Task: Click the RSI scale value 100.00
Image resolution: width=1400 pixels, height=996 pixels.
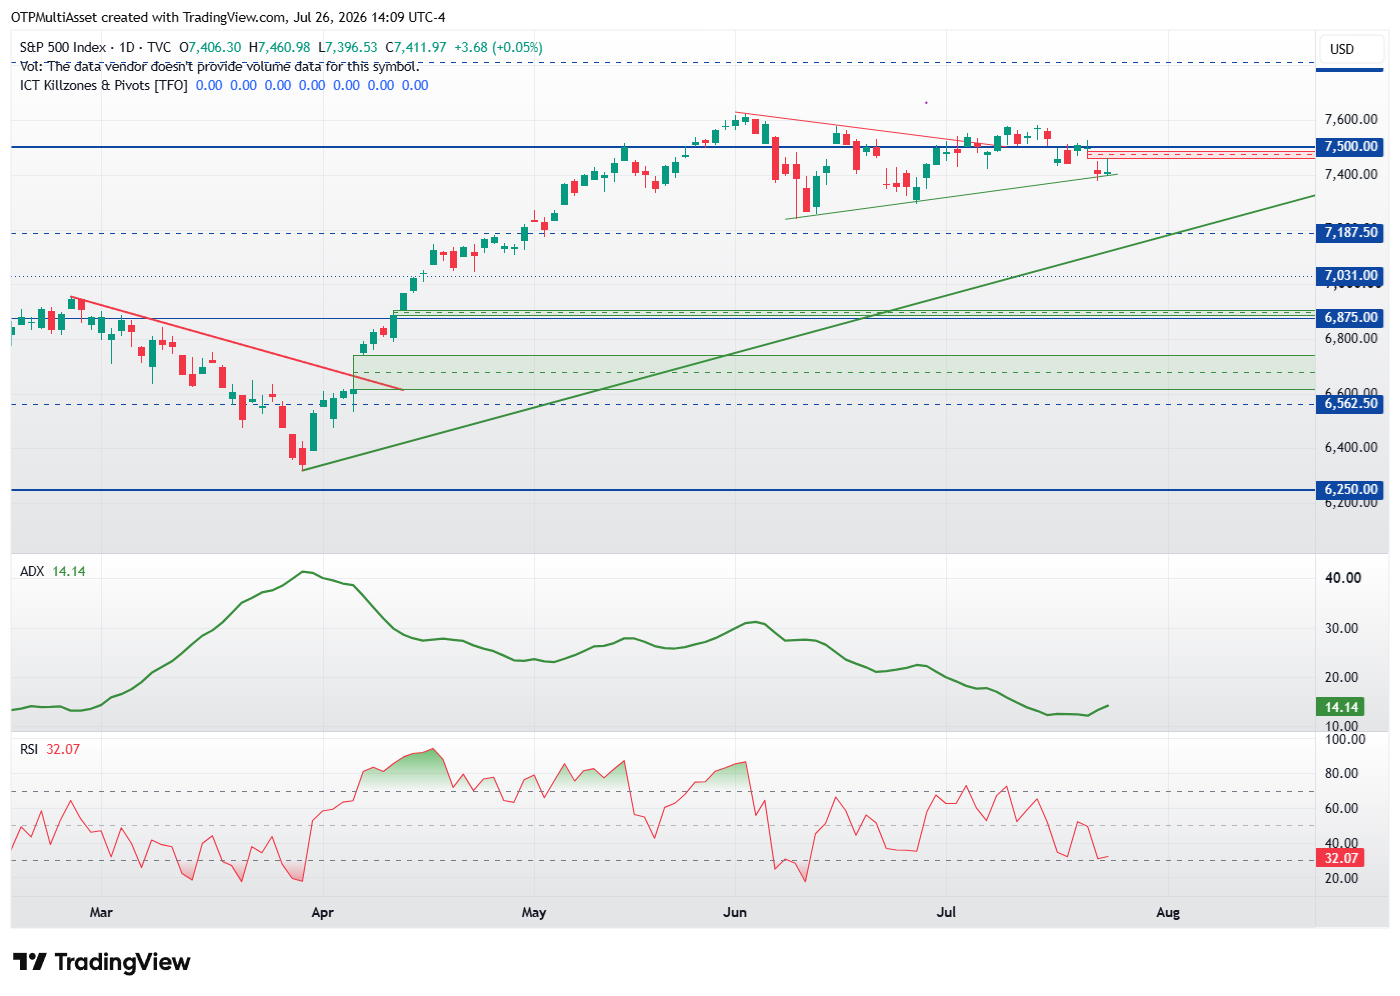Action: [1345, 739]
